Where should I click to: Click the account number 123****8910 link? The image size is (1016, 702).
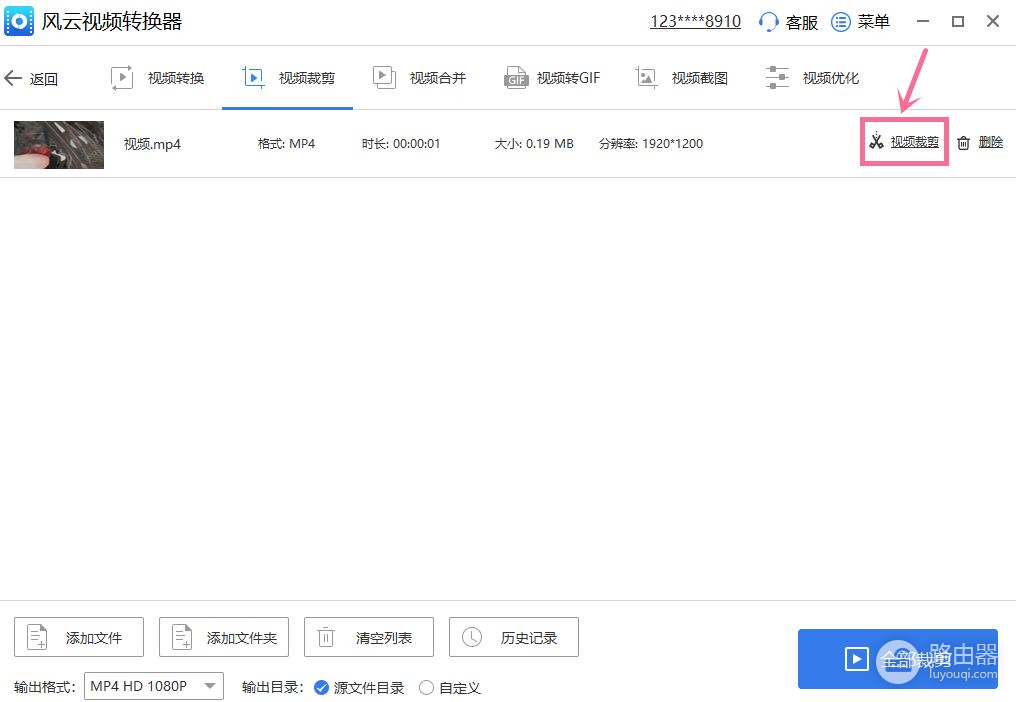(x=695, y=22)
